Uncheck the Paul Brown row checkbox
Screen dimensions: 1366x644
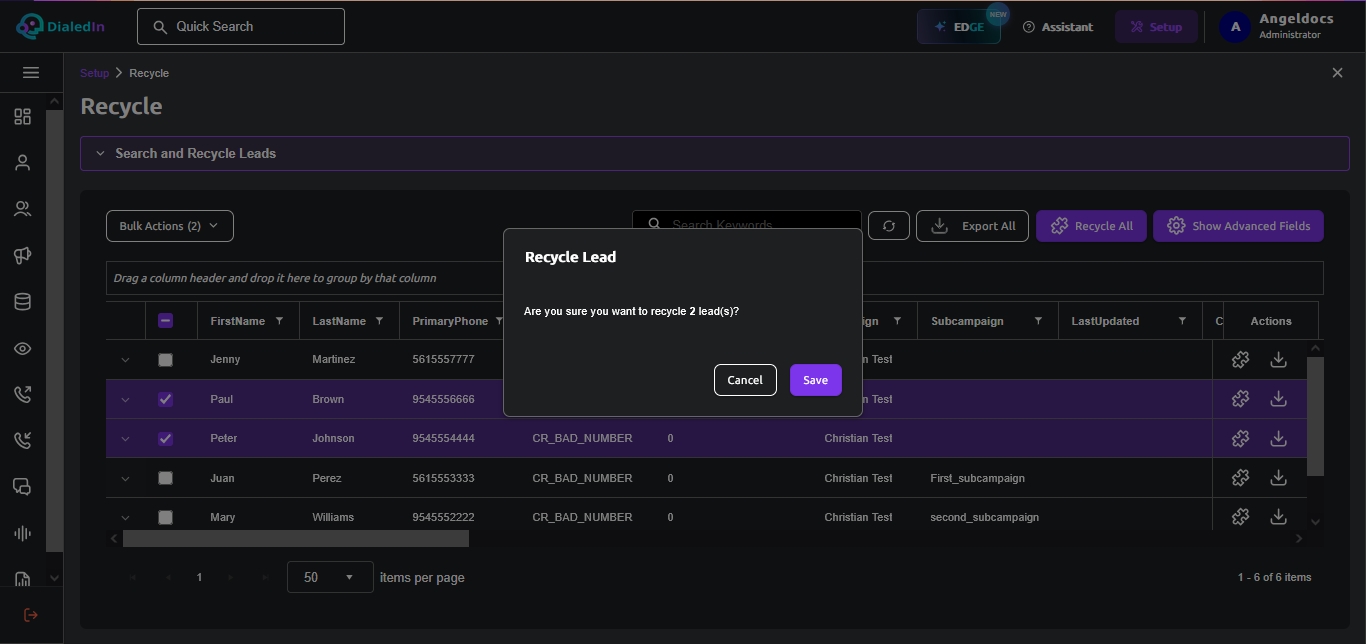point(166,399)
